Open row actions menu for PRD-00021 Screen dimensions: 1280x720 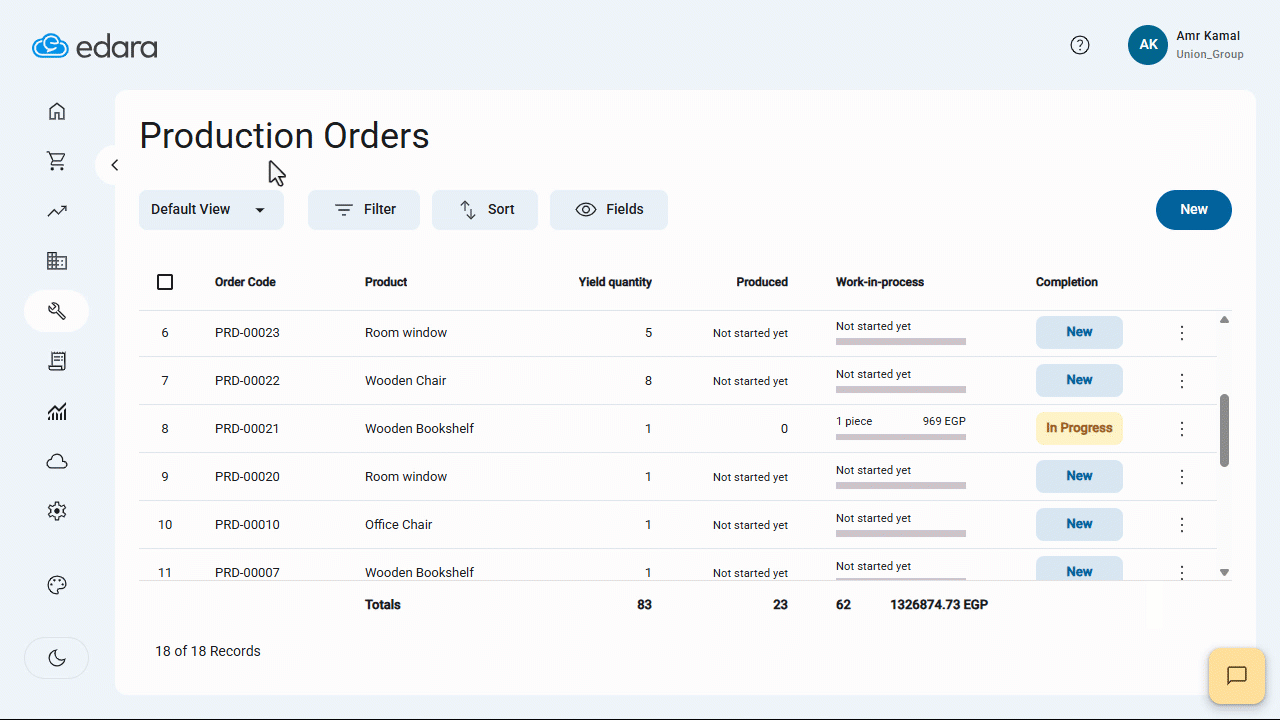coord(1182,429)
